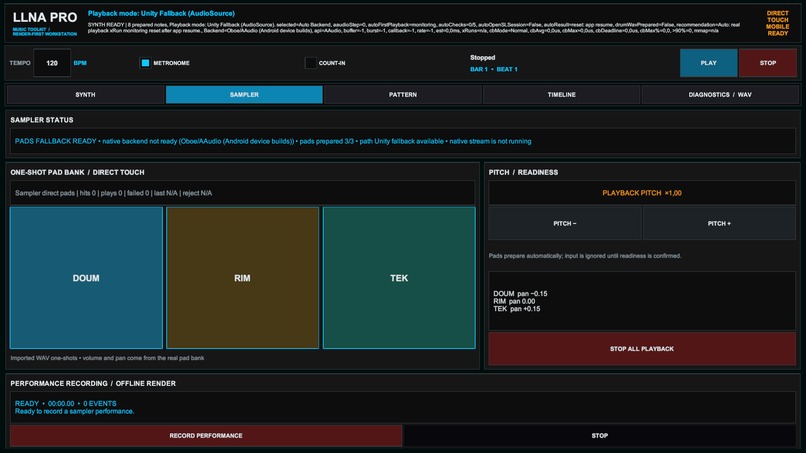Go to the TIMELINE tab

(x=561, y=95)
